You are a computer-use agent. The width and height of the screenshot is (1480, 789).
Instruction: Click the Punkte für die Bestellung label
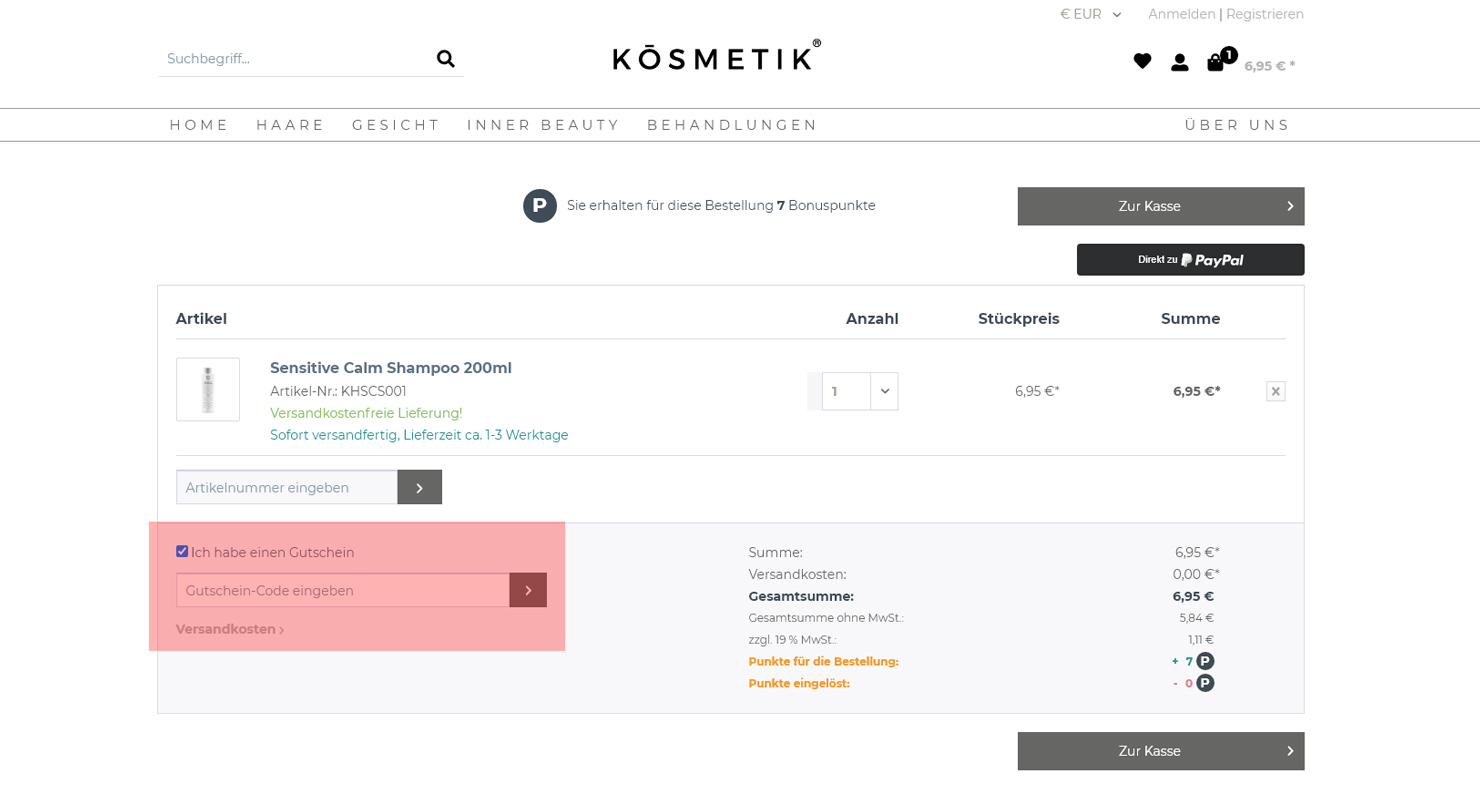tap(823, 661)
